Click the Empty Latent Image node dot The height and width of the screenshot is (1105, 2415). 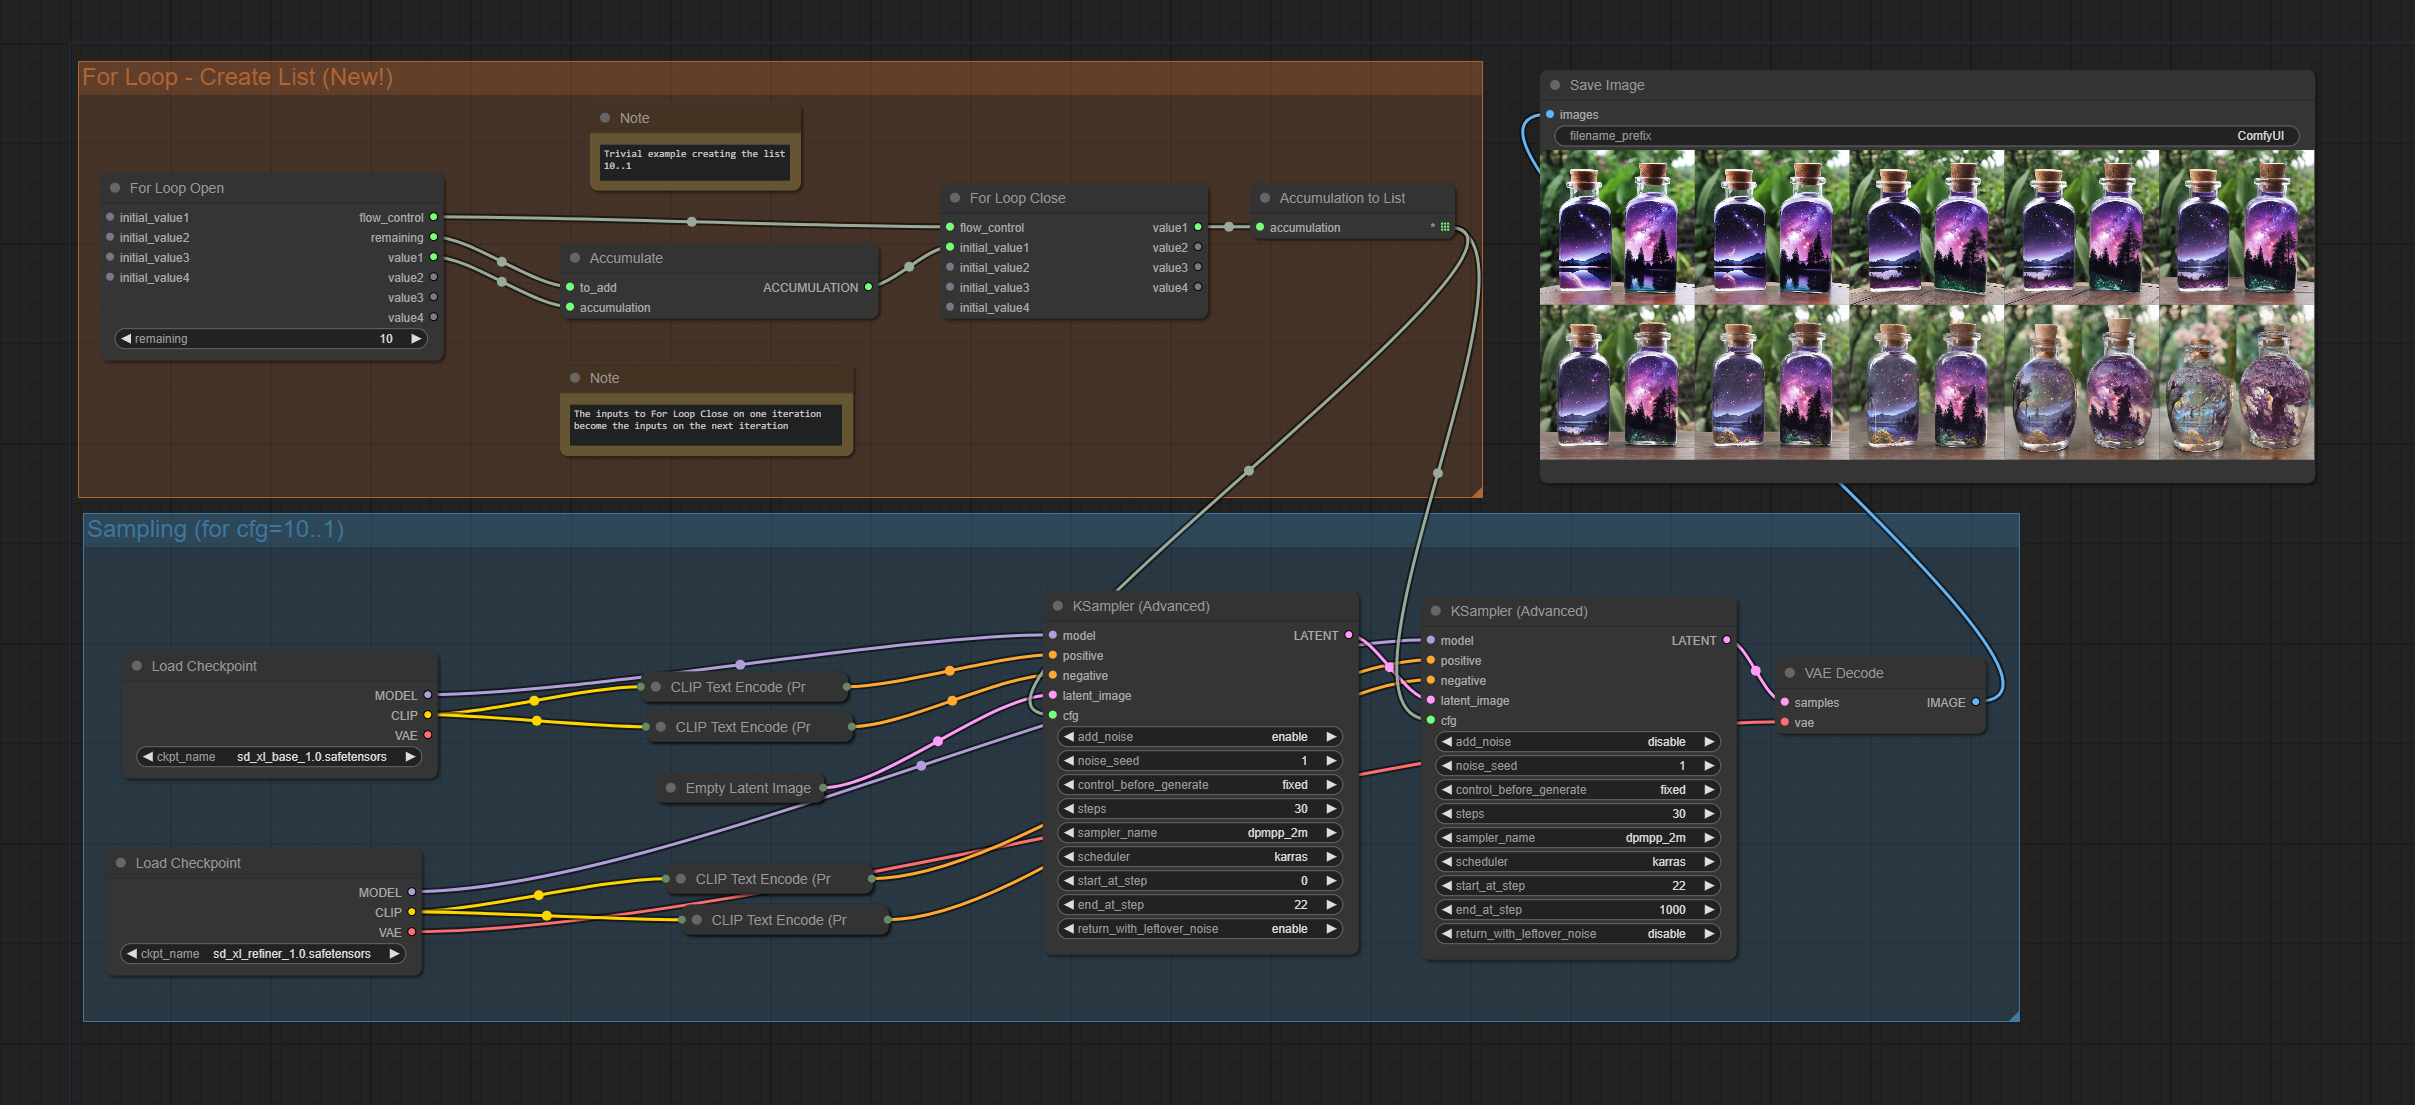point(671,788)
